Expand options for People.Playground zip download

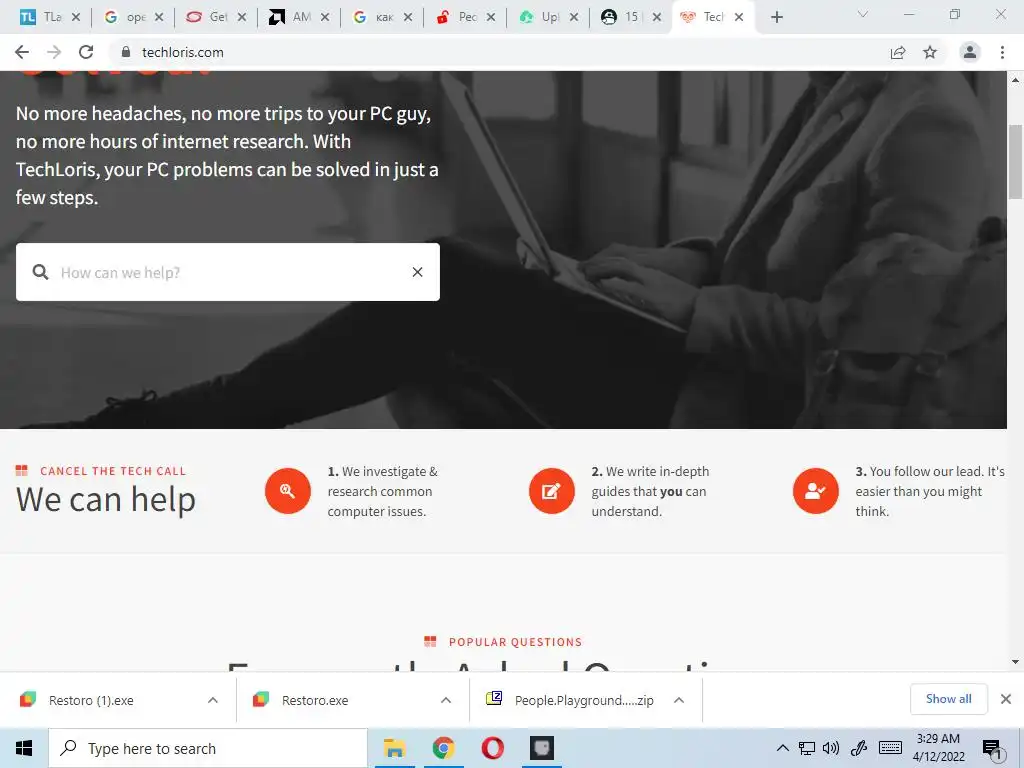(x=679, y=700)
